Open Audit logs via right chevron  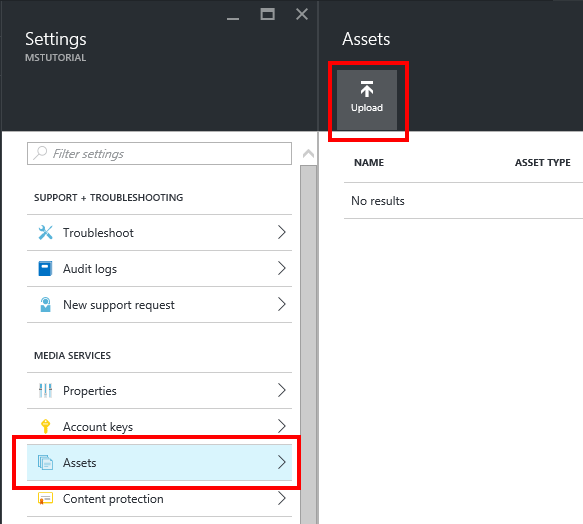(x=282, y=268)
